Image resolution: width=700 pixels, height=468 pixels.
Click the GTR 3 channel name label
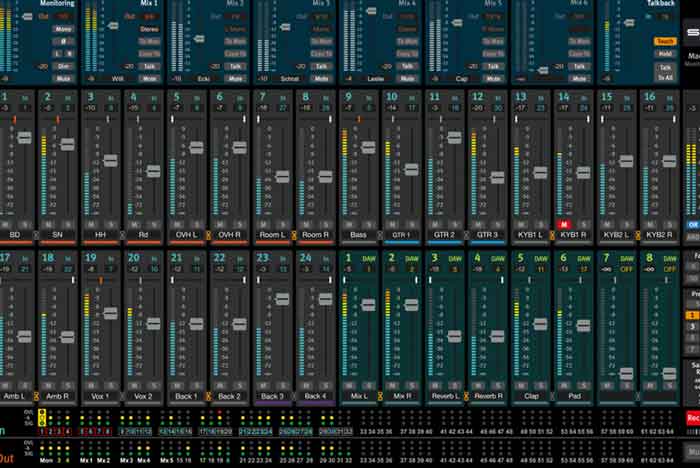(x=487, y=235)
